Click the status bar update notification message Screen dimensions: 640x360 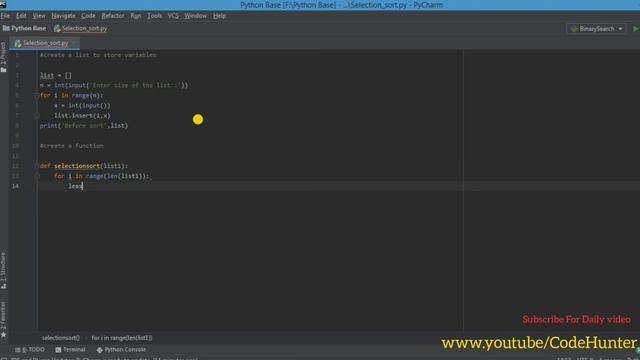coord(104,358)
